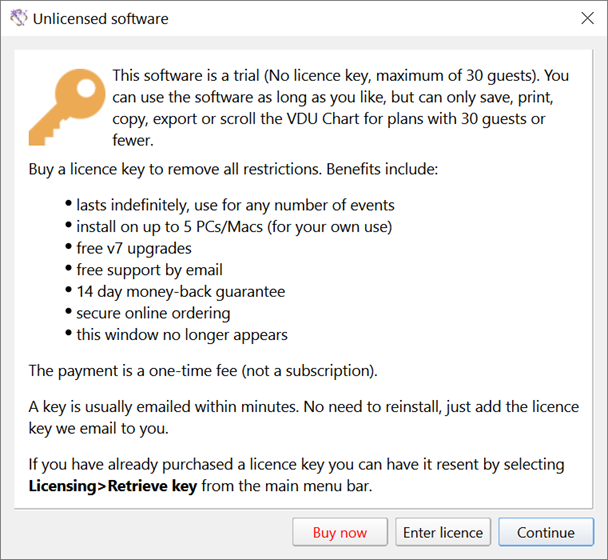Click the "lasts indefinitely" bullet item
Screen dimensions: 608x560
[235, 205]
